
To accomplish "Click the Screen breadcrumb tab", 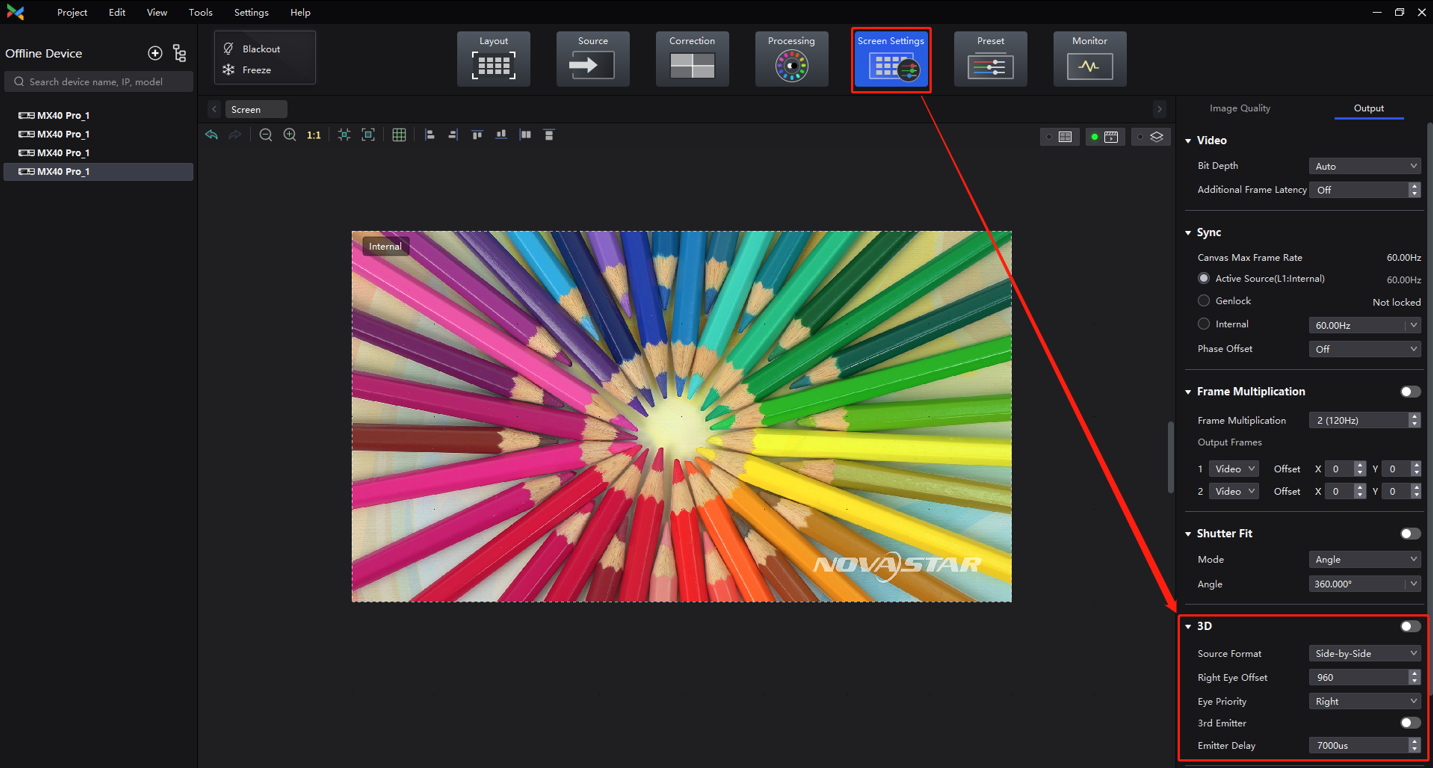I will click(256, 109).
